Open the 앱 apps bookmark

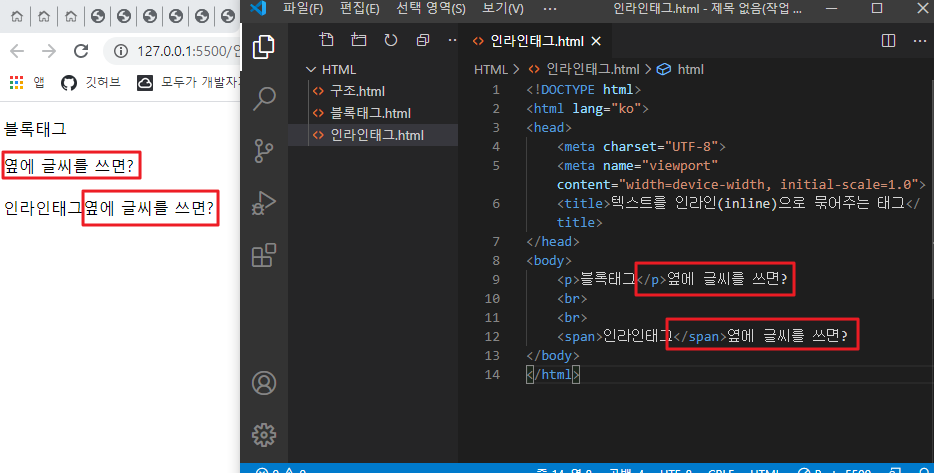coord(27,82)
